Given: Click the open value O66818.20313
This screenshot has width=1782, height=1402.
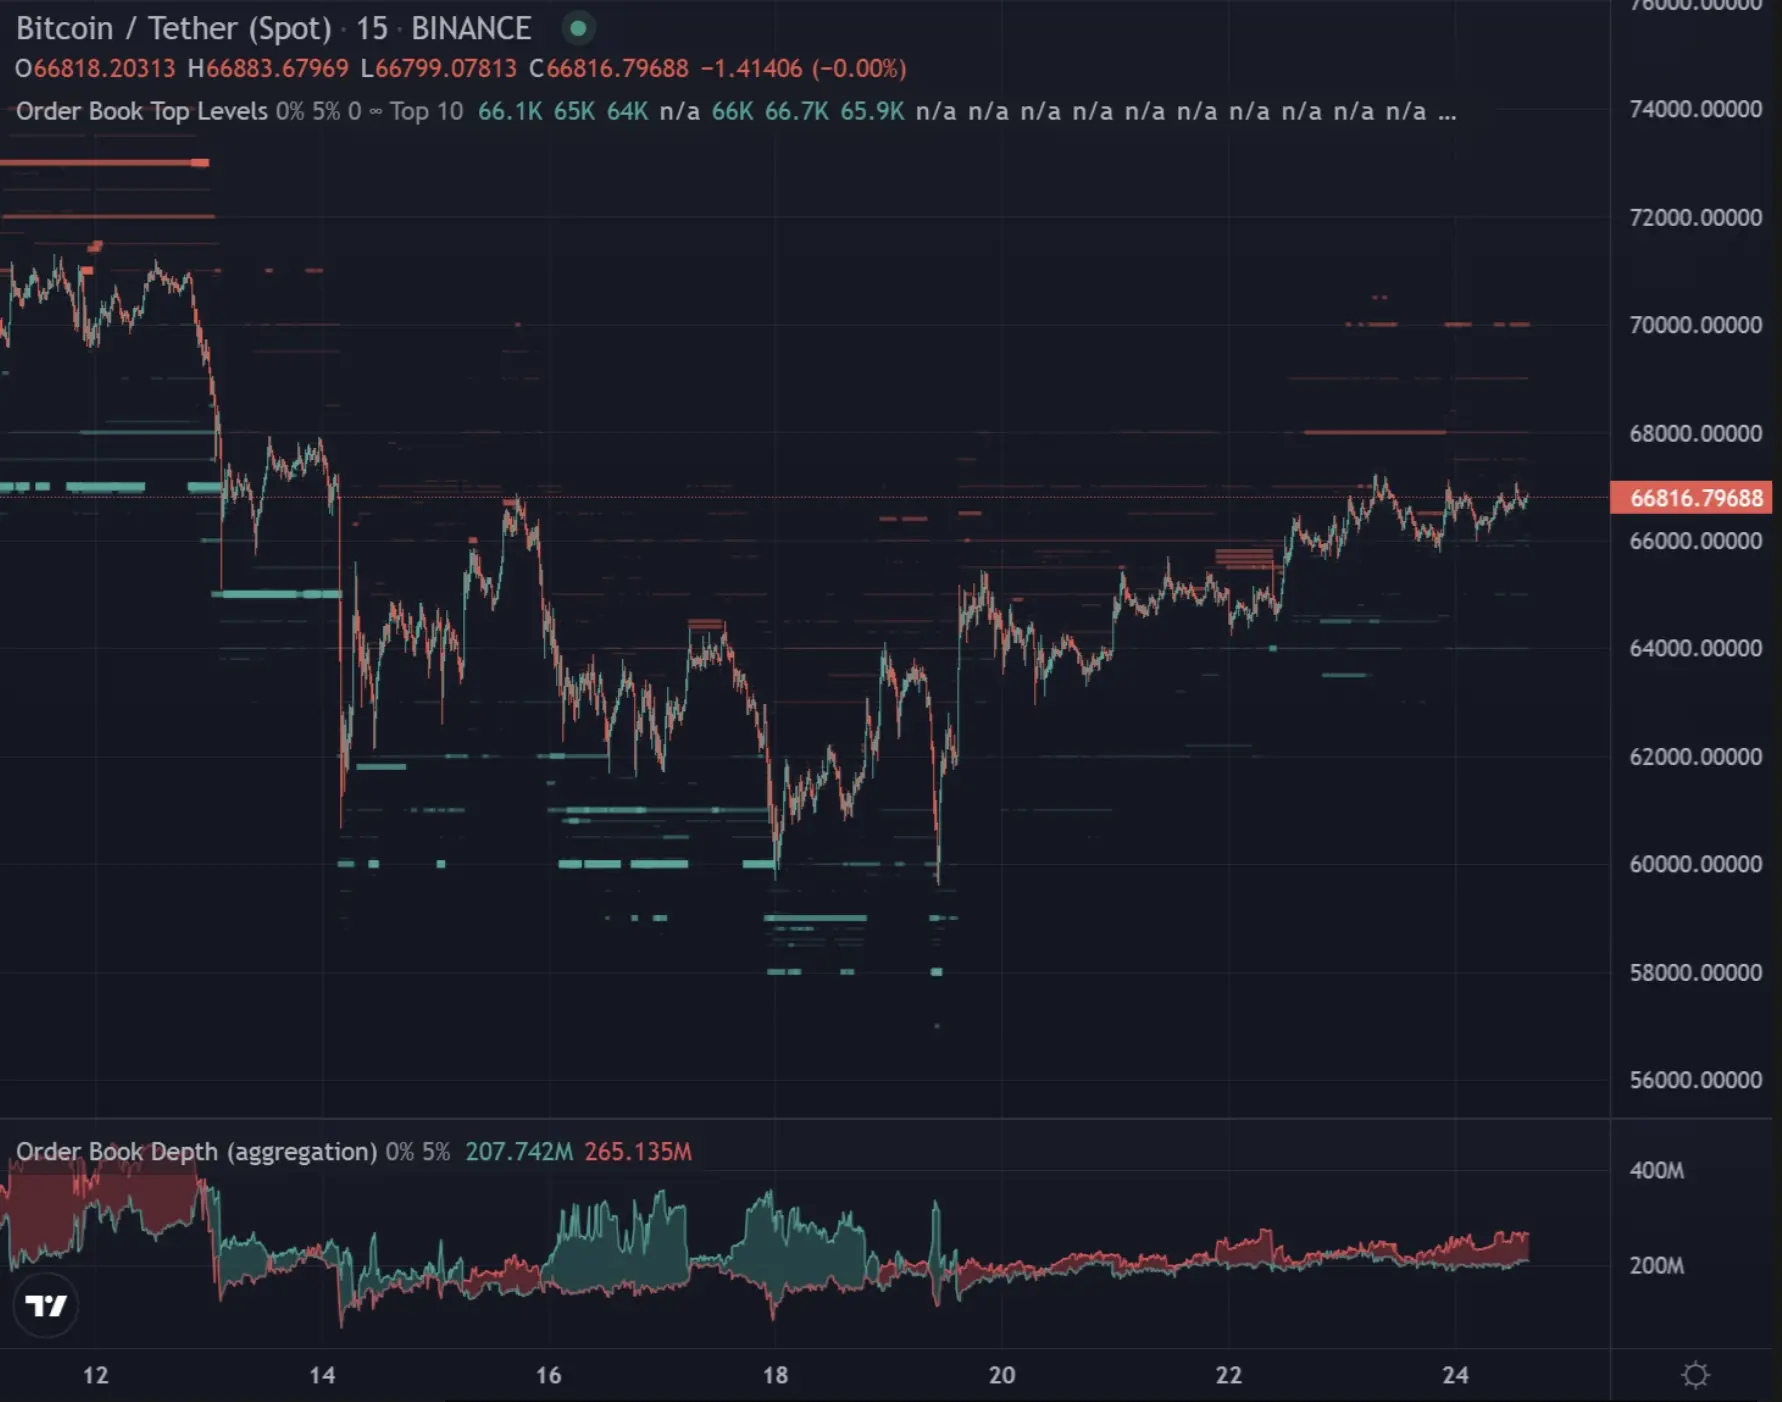Looking at the screenshot, I should tap(95, 68).
